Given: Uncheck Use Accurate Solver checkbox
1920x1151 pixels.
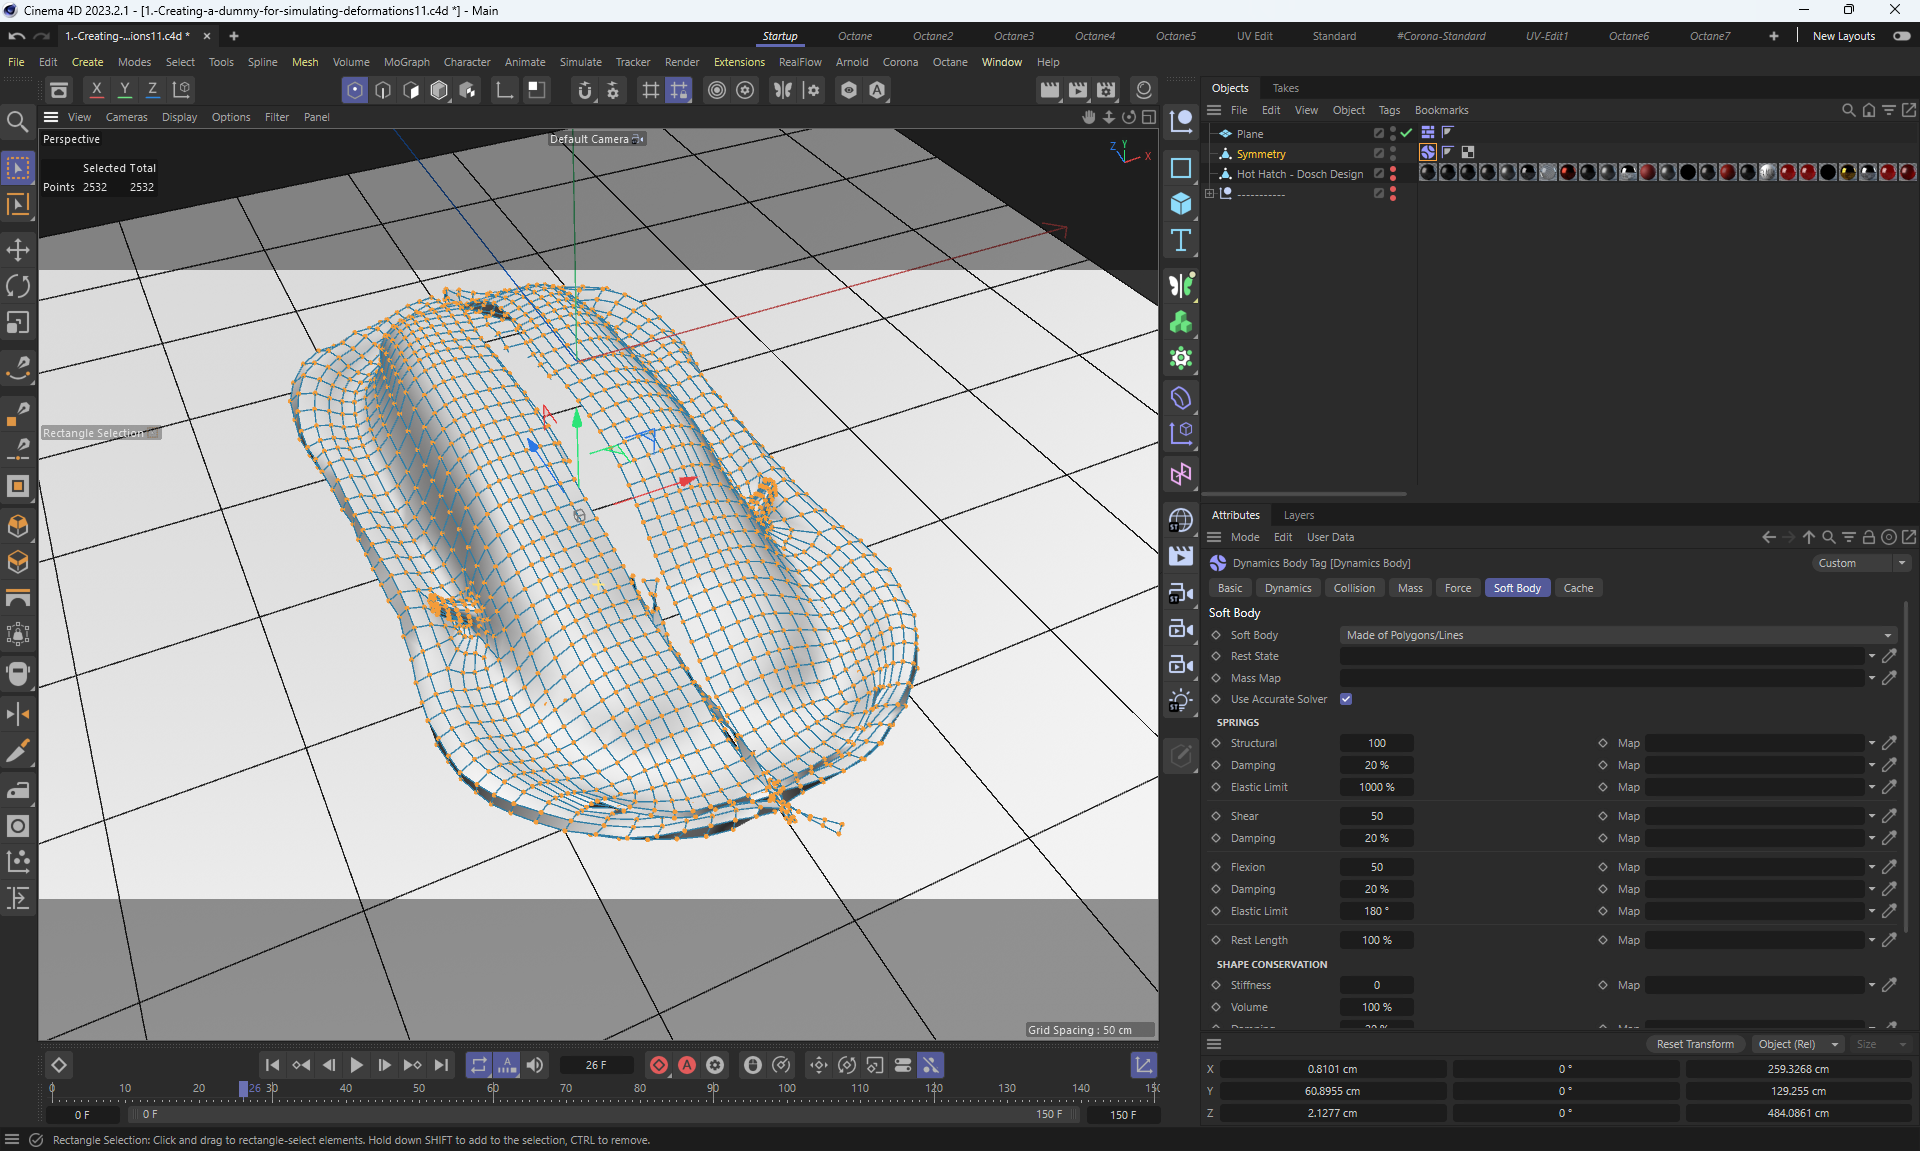Looking at the screenshot, I should (1346, 699).
